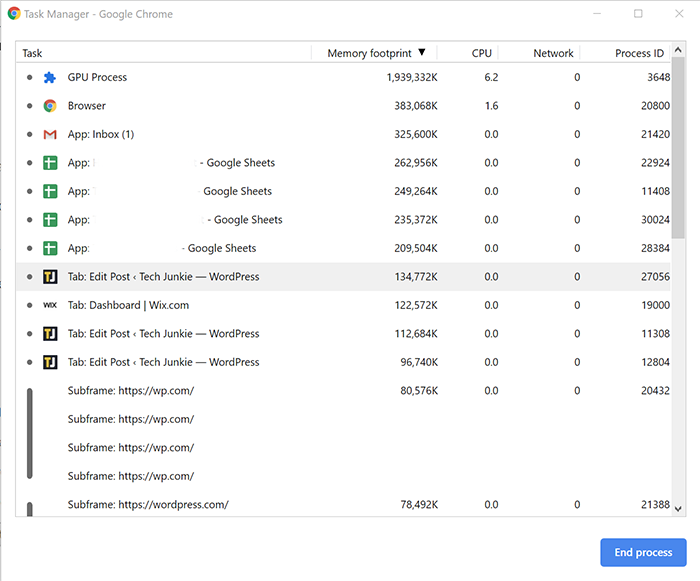Click the scrollbar down arrow
This screenshot has height=581, width=700.
coord(678,509)
